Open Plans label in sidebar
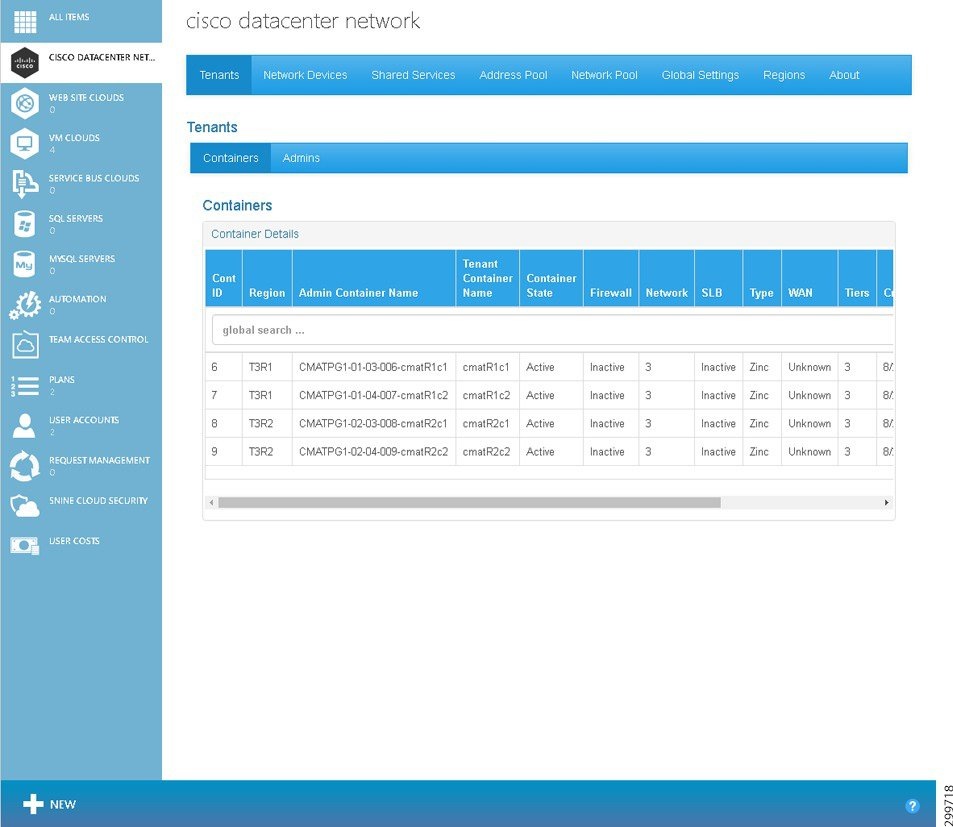 [62, 380]
